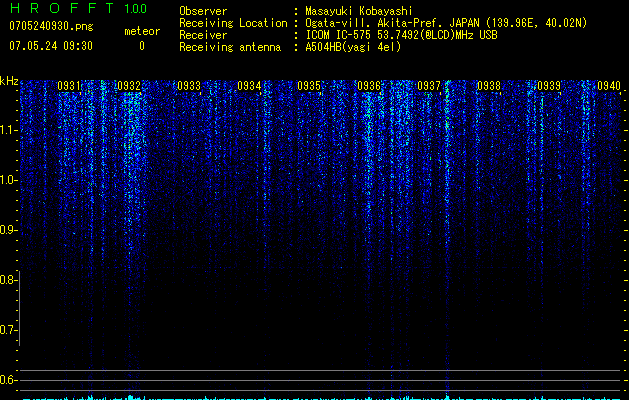Click the Ogata-vill. Akita-Pref. JAPAN location text
The height and width of the screenshot is (400, 629).
(446, 23)
